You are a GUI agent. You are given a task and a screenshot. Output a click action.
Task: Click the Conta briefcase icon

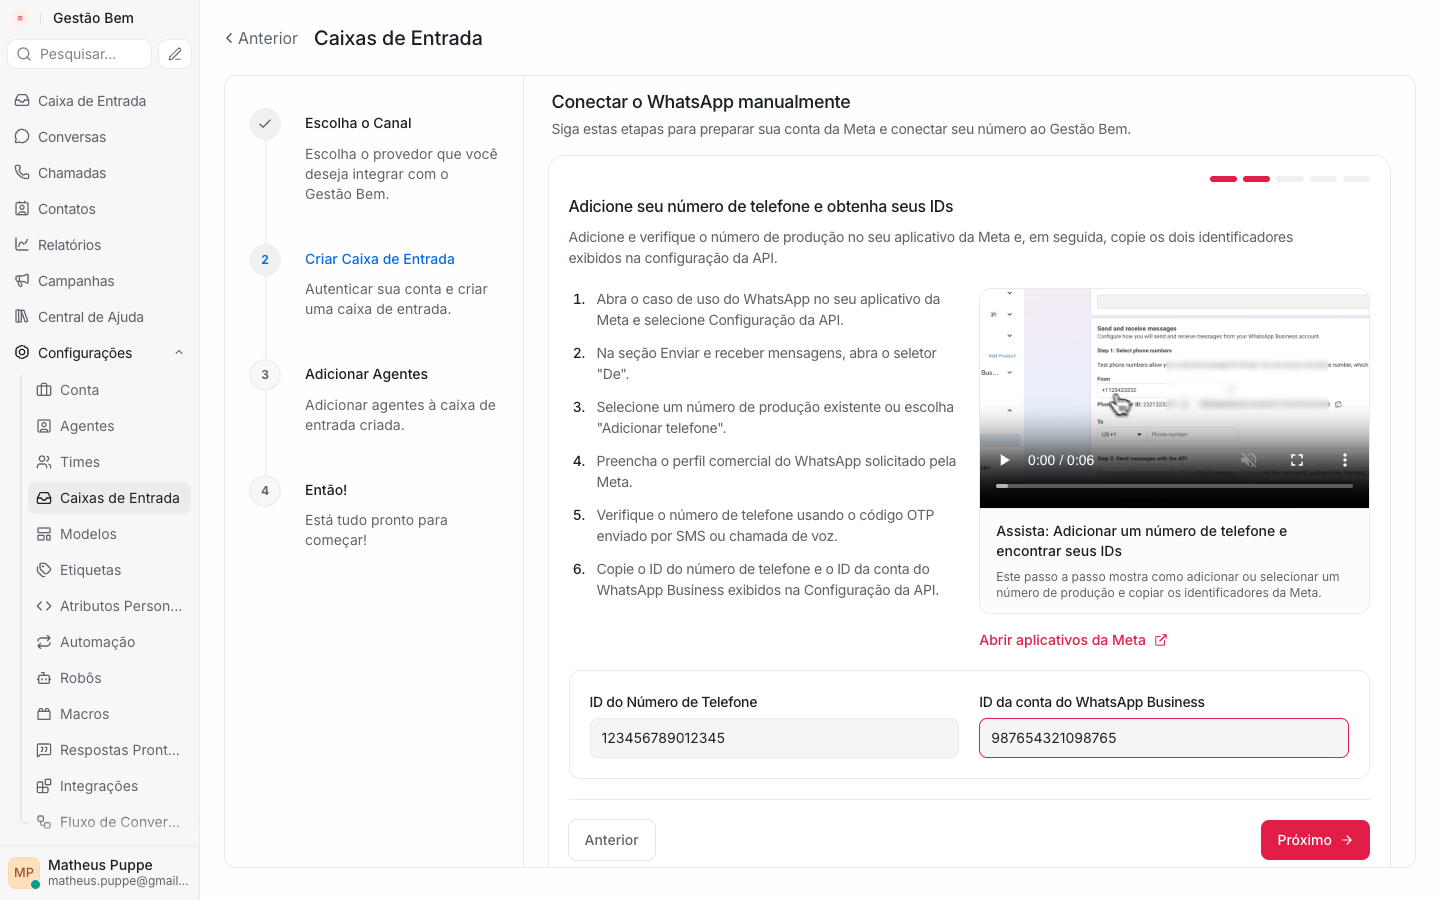44,390
